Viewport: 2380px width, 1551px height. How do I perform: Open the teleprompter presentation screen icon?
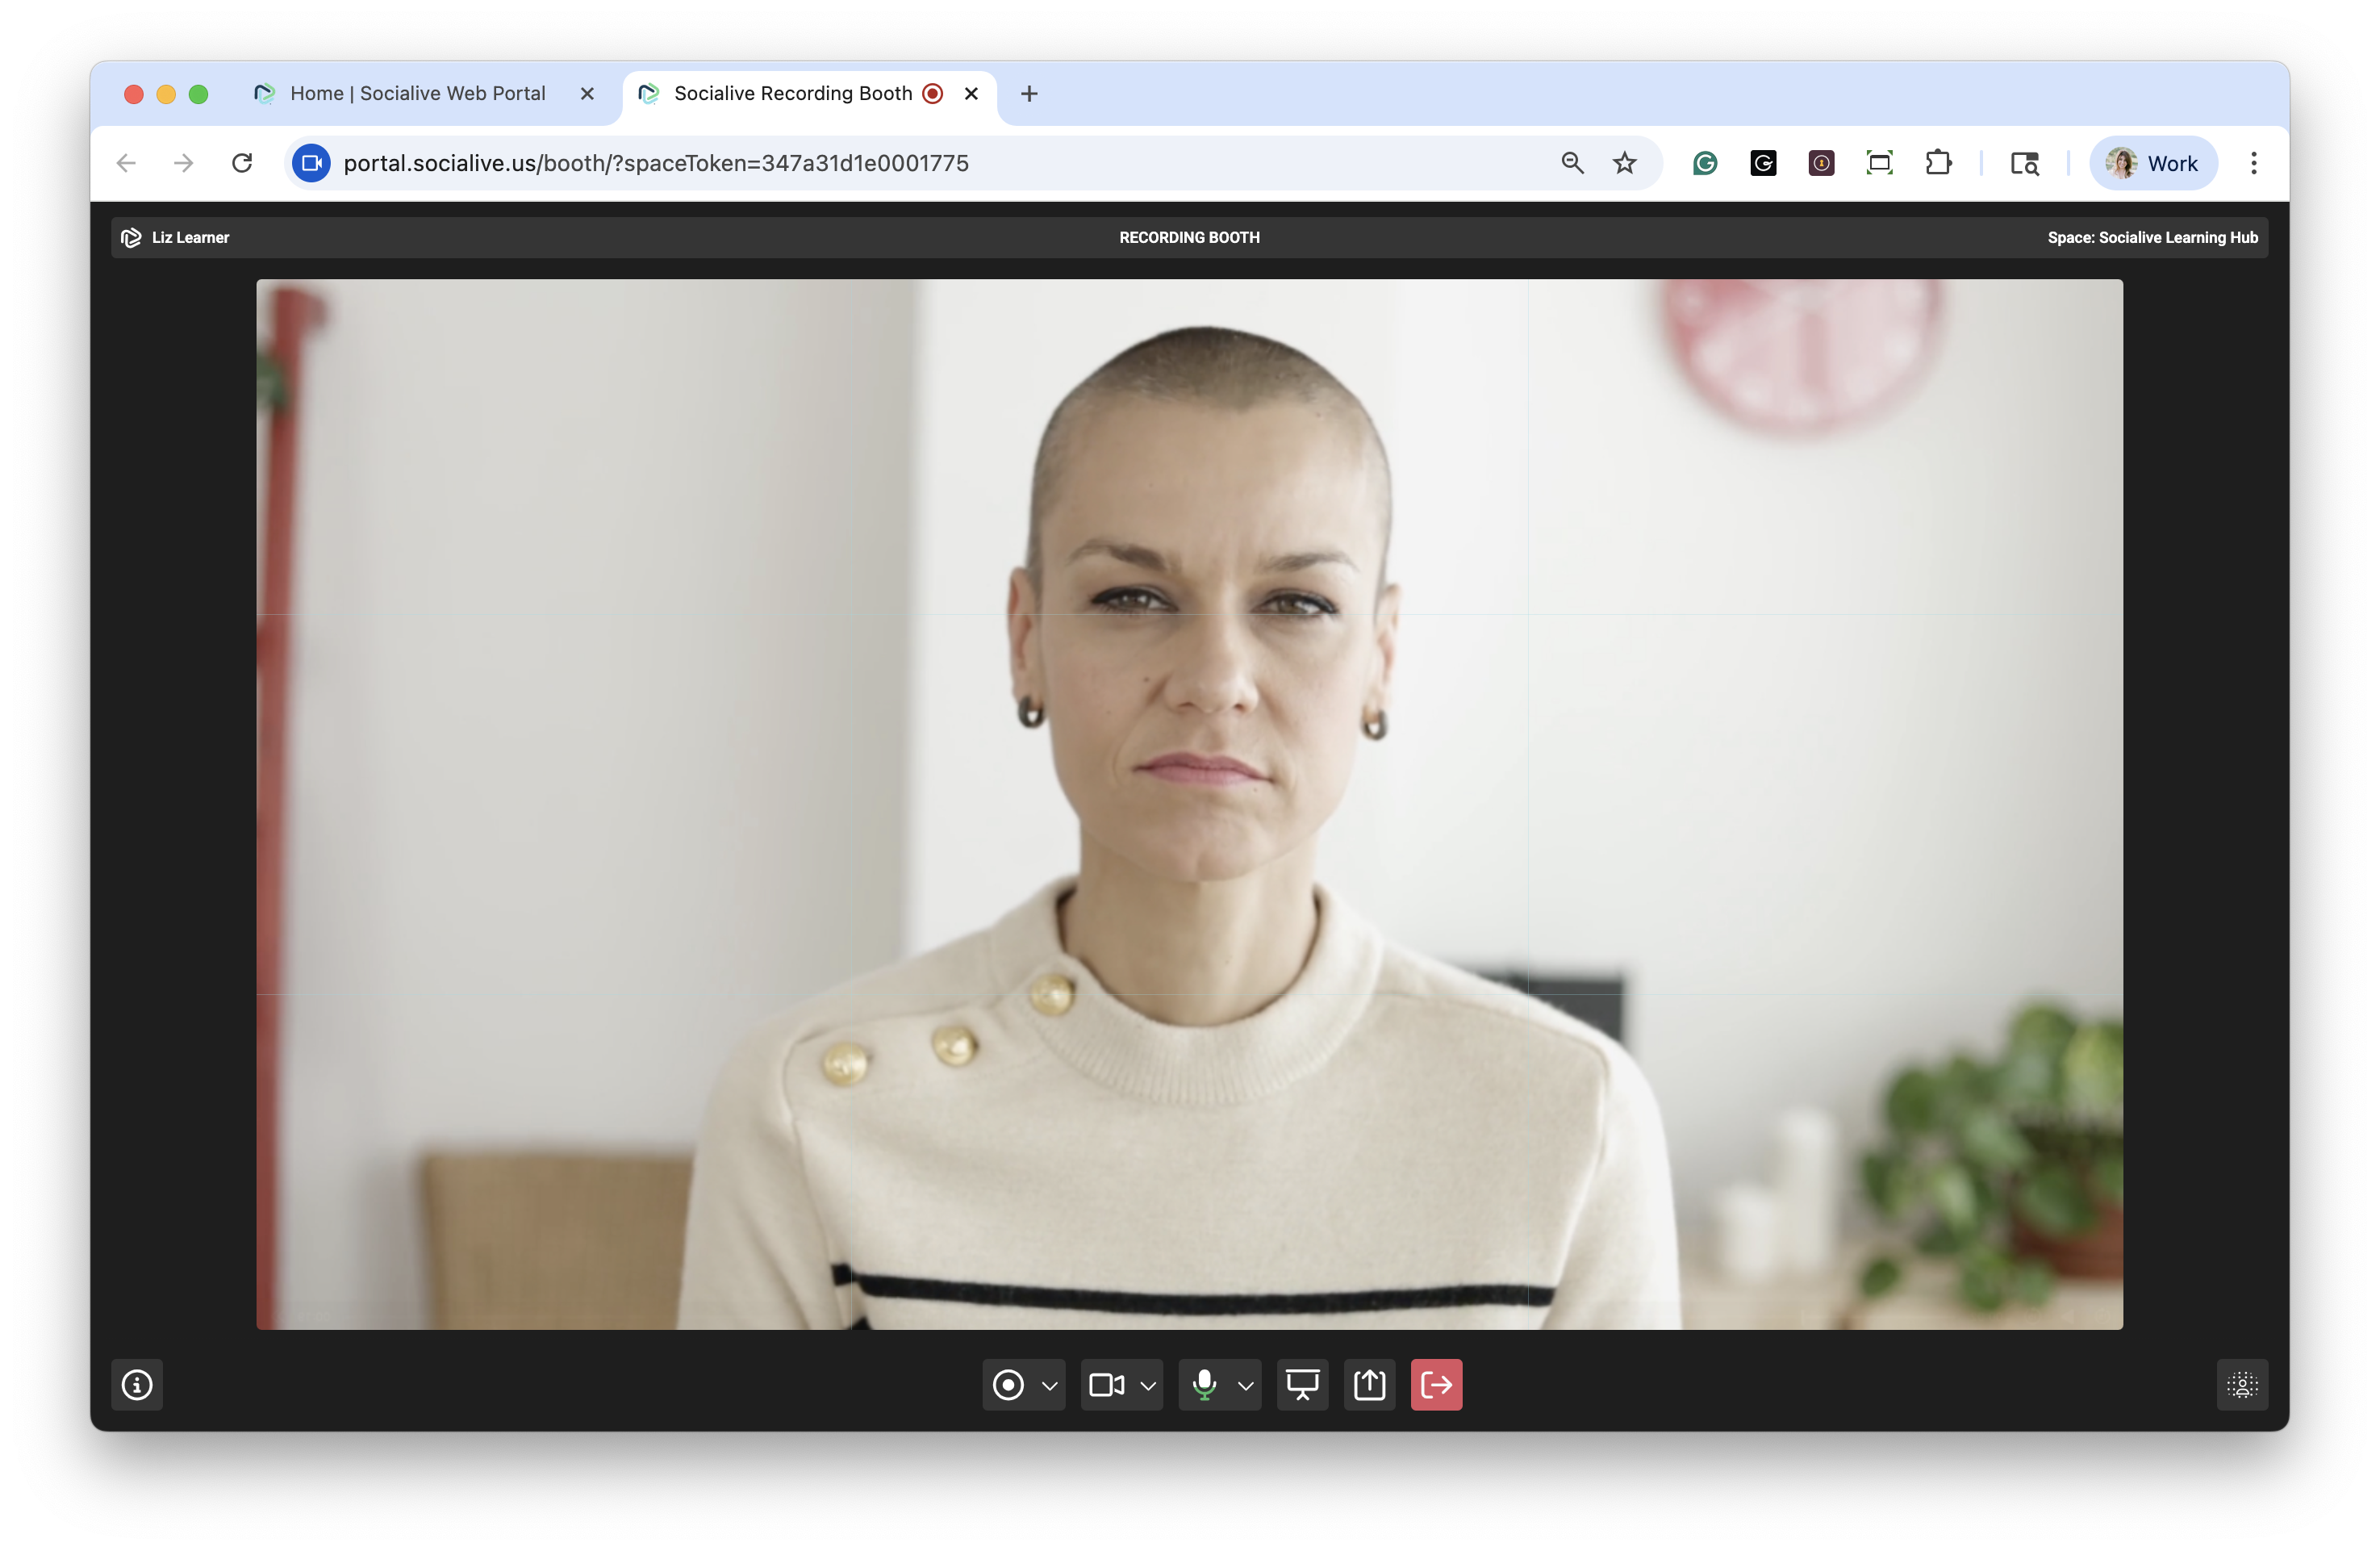(x=1302, y=1385)
